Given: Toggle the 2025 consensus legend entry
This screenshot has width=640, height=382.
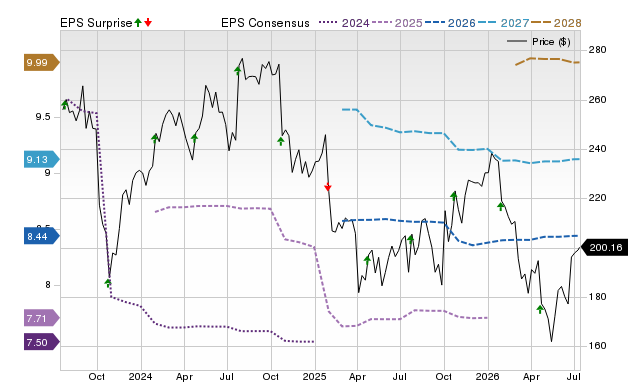Looking at the screenshot, I should click(x=397, y=23).
